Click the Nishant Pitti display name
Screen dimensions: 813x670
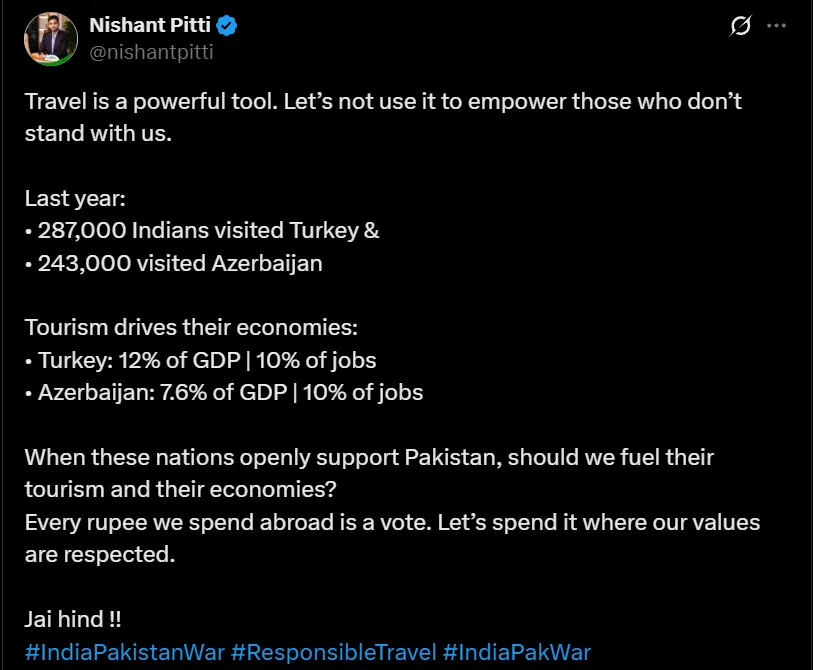click(x=150, y=25)
